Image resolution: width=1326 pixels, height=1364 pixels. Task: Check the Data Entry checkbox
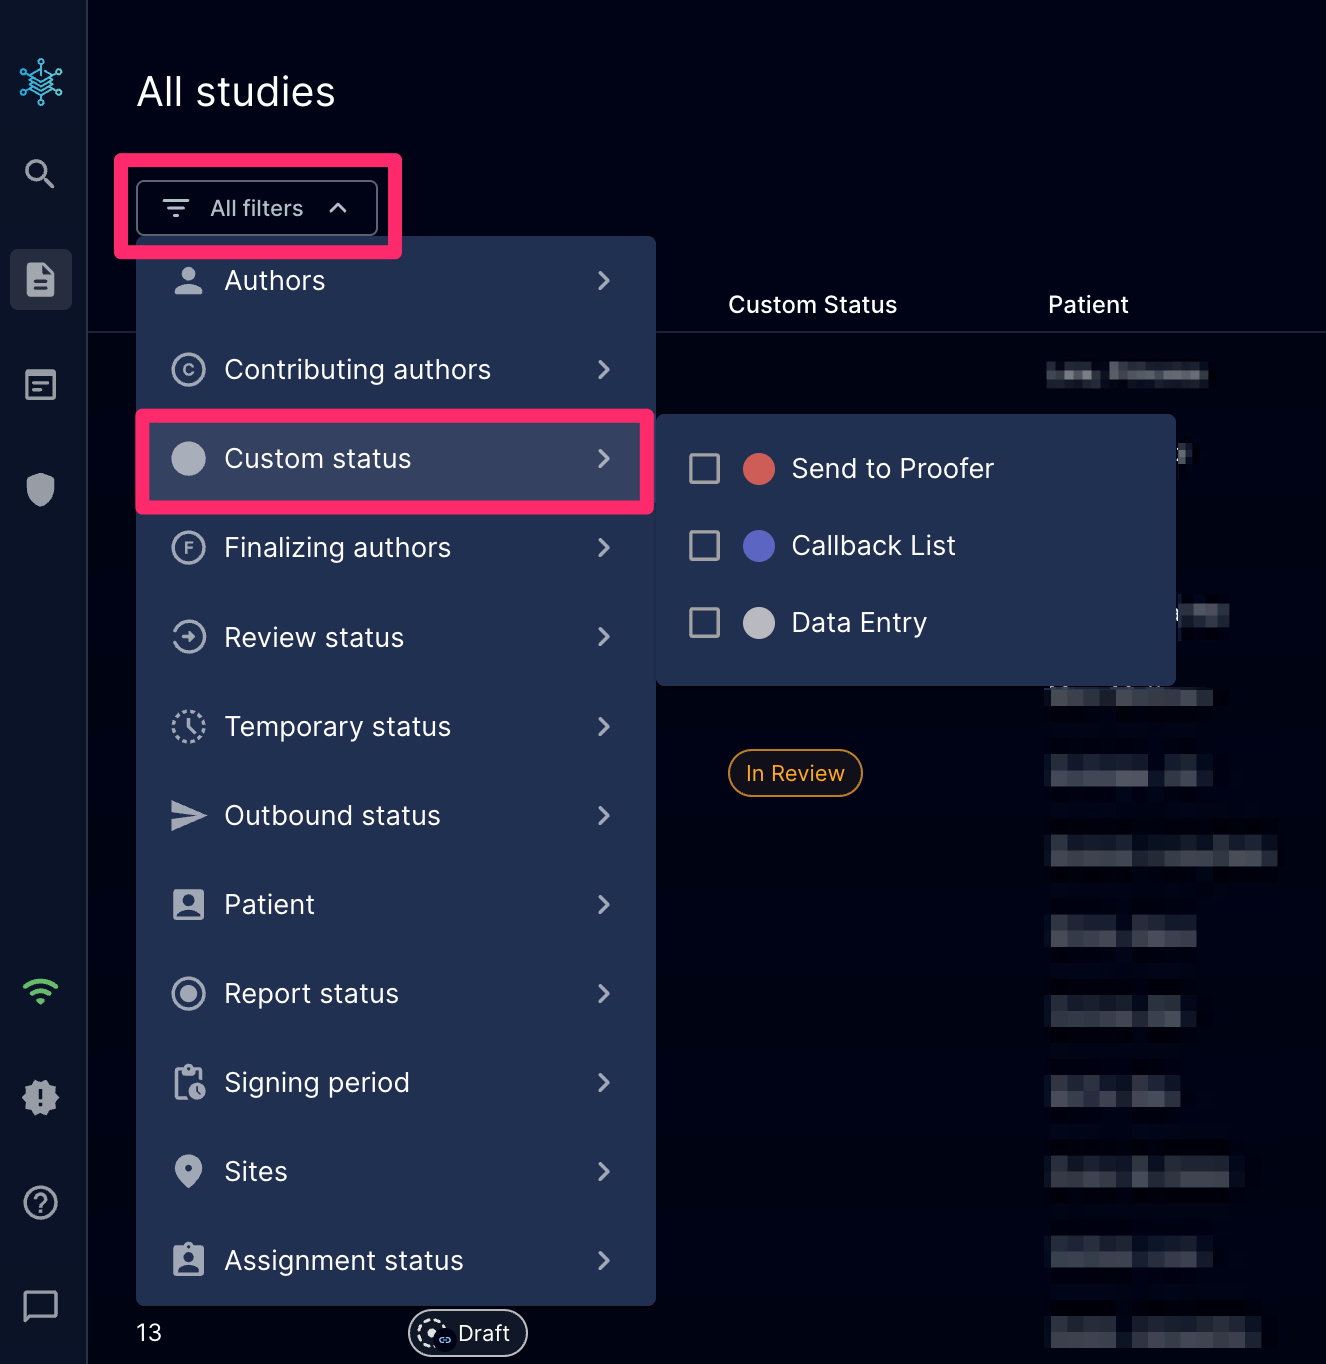(x=704, y=622)
